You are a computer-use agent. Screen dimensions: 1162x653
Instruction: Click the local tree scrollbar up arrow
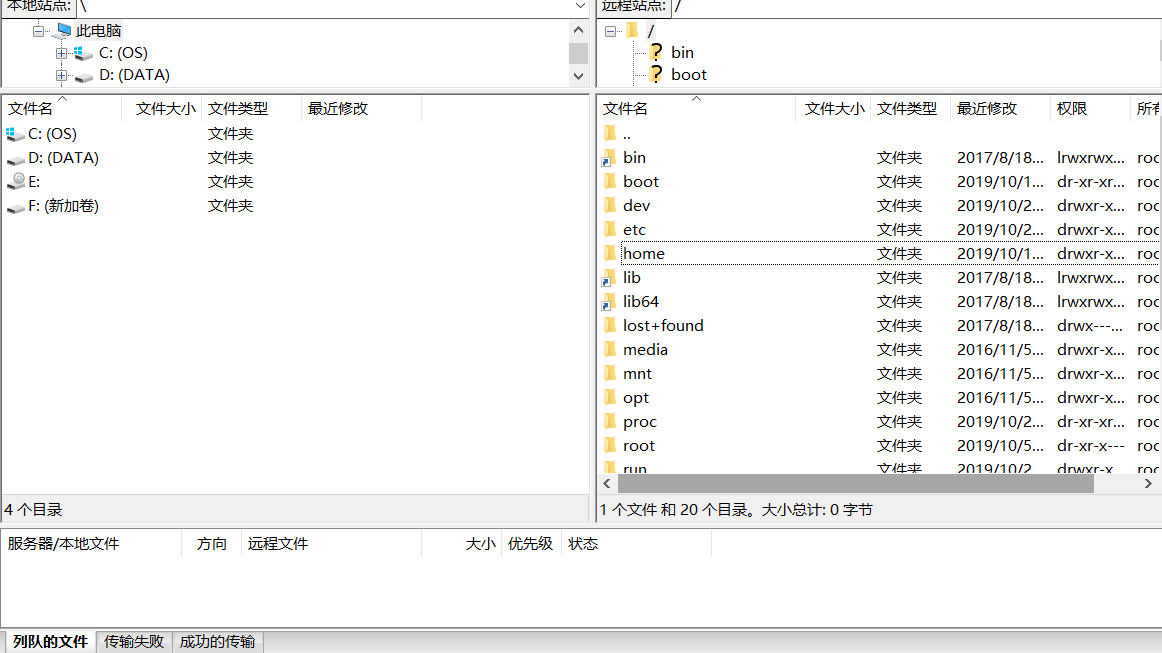coord(579,30)
